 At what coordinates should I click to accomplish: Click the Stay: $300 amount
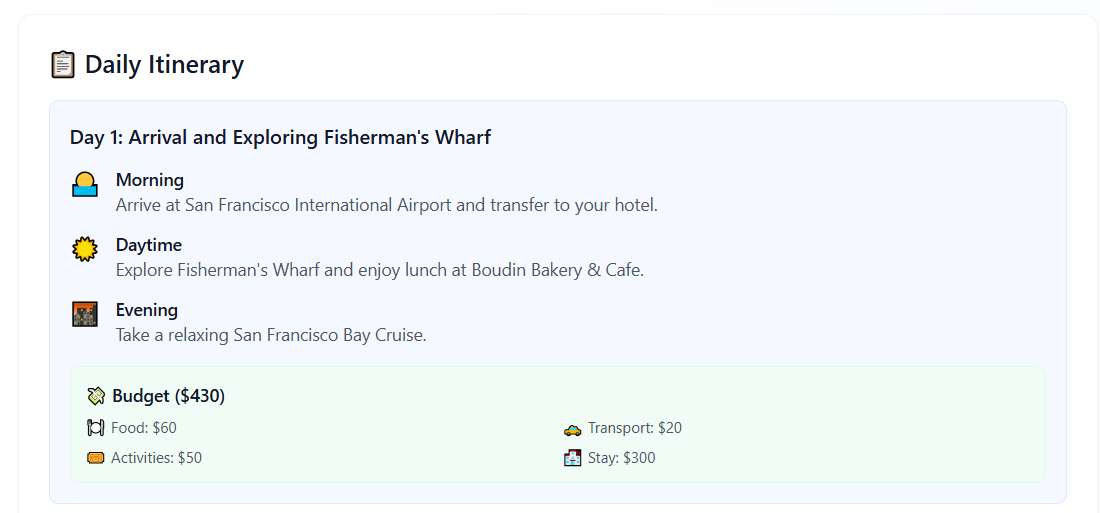coord(622,458)
